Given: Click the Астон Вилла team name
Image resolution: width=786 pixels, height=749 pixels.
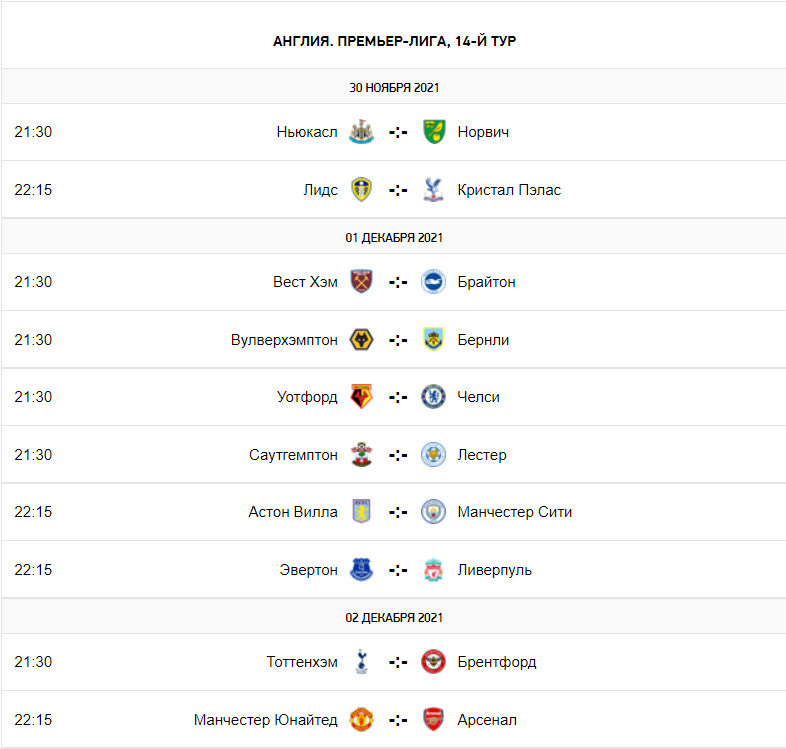Looking at the screenshot, I should [293, 512].
